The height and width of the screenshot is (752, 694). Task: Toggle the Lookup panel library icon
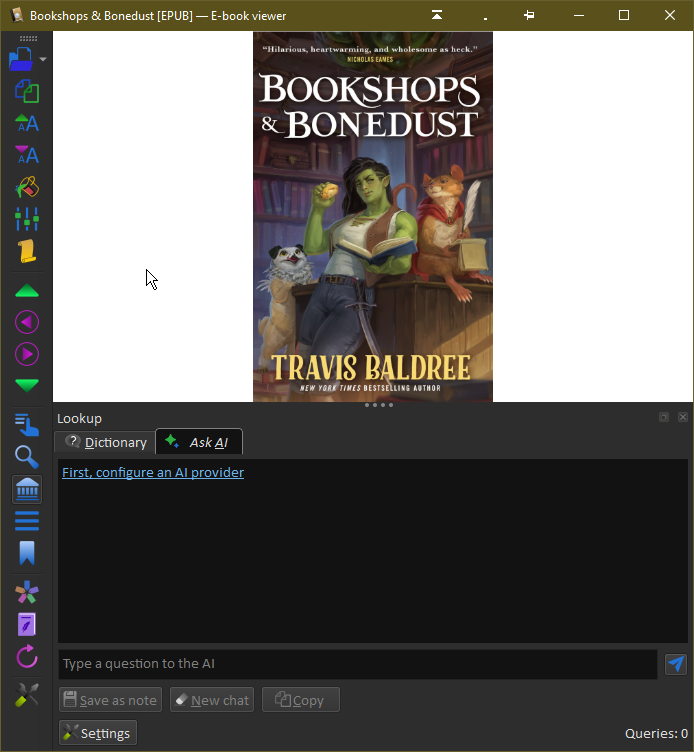(x=27, y=490)
